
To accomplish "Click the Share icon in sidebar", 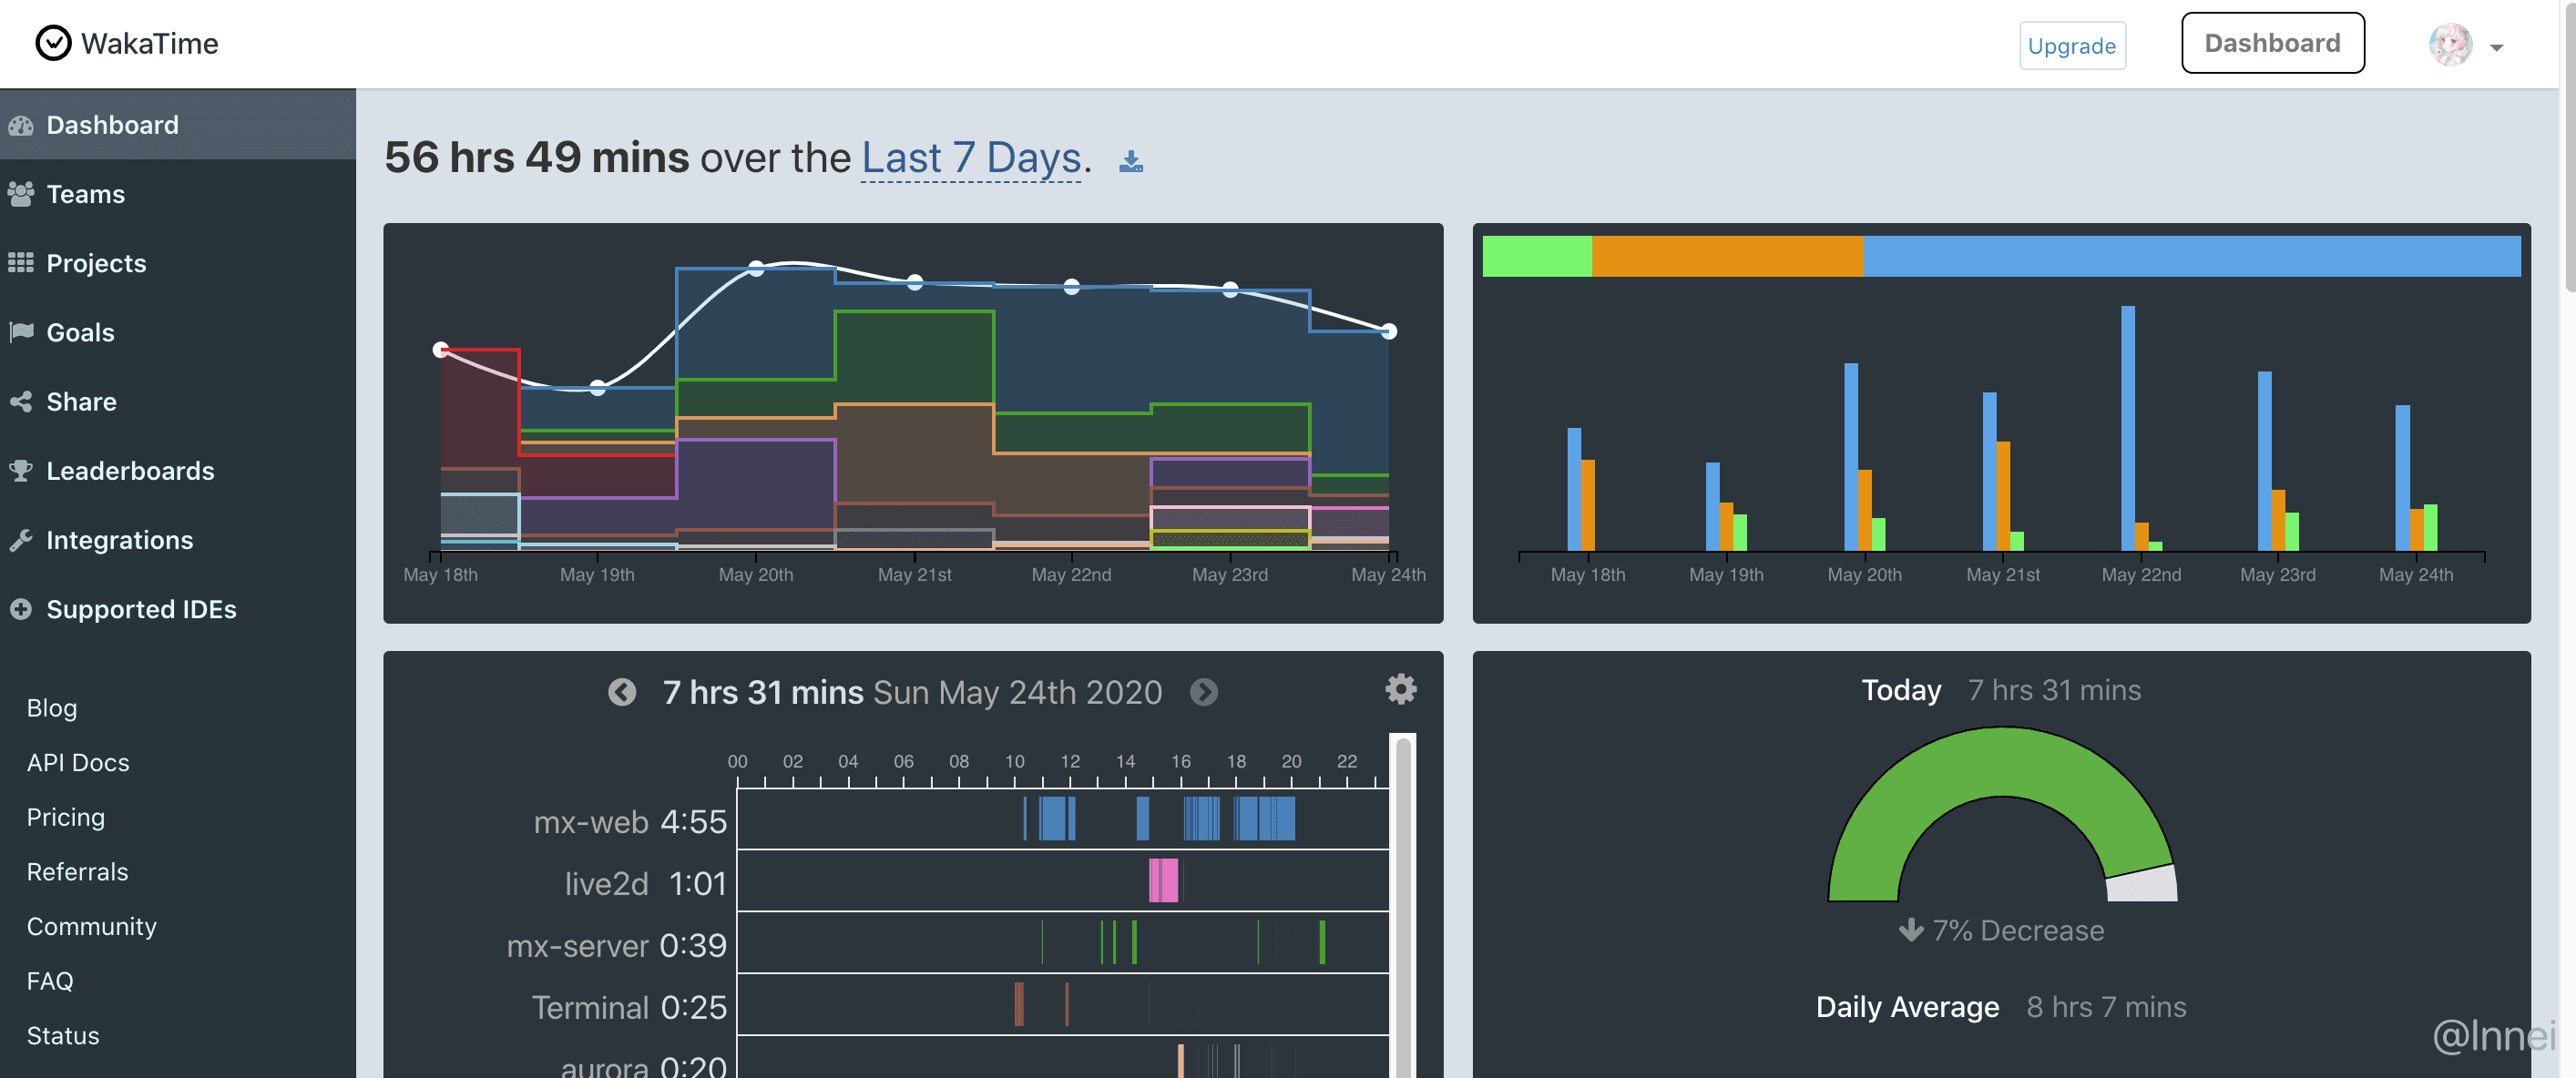I will [21, 402].
